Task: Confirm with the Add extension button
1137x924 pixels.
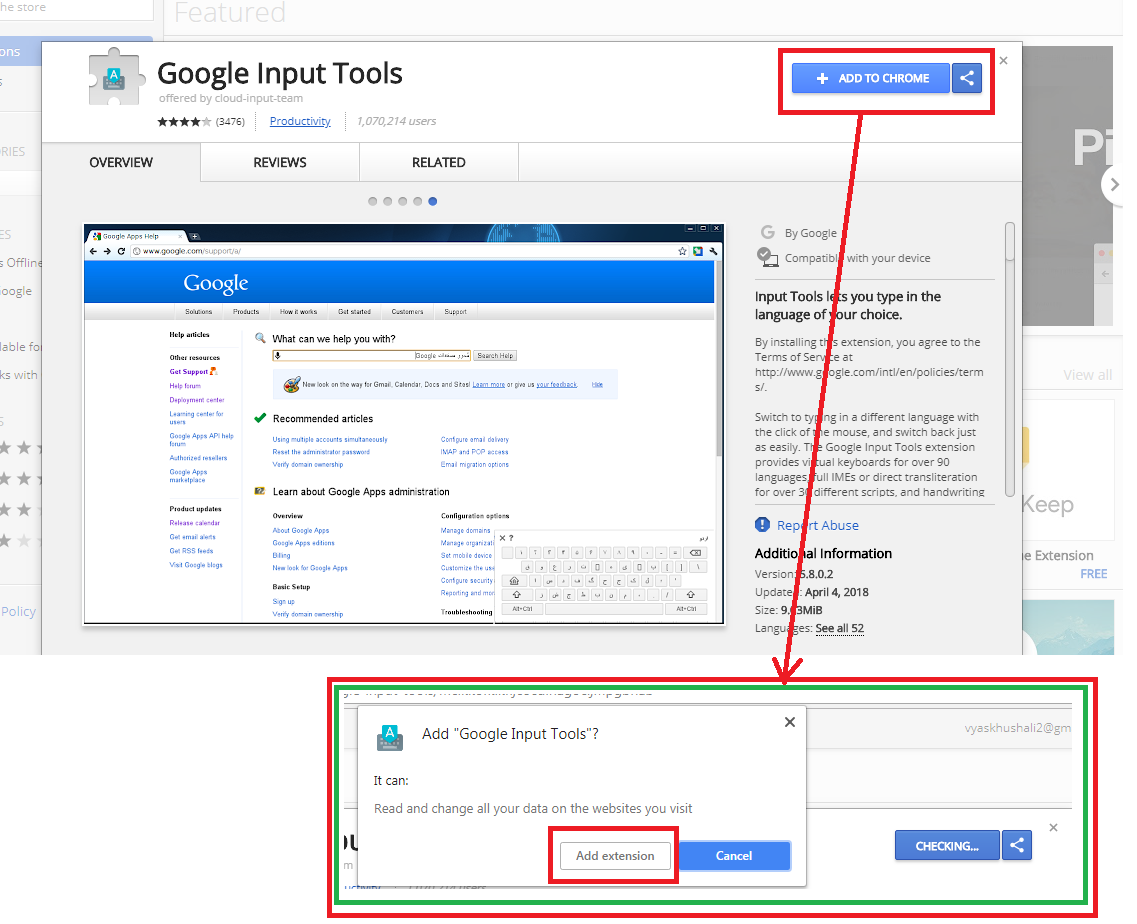Action: (615, 856)
